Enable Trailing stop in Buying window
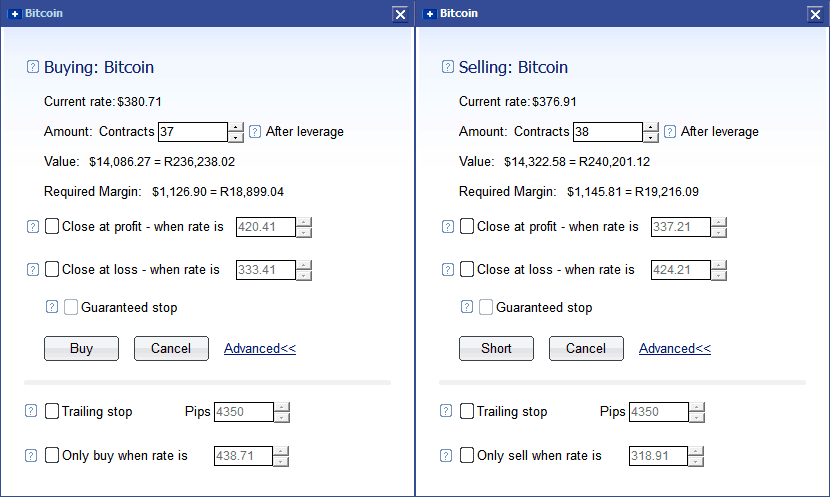The image size is (830, 497). tap(52, 411)
